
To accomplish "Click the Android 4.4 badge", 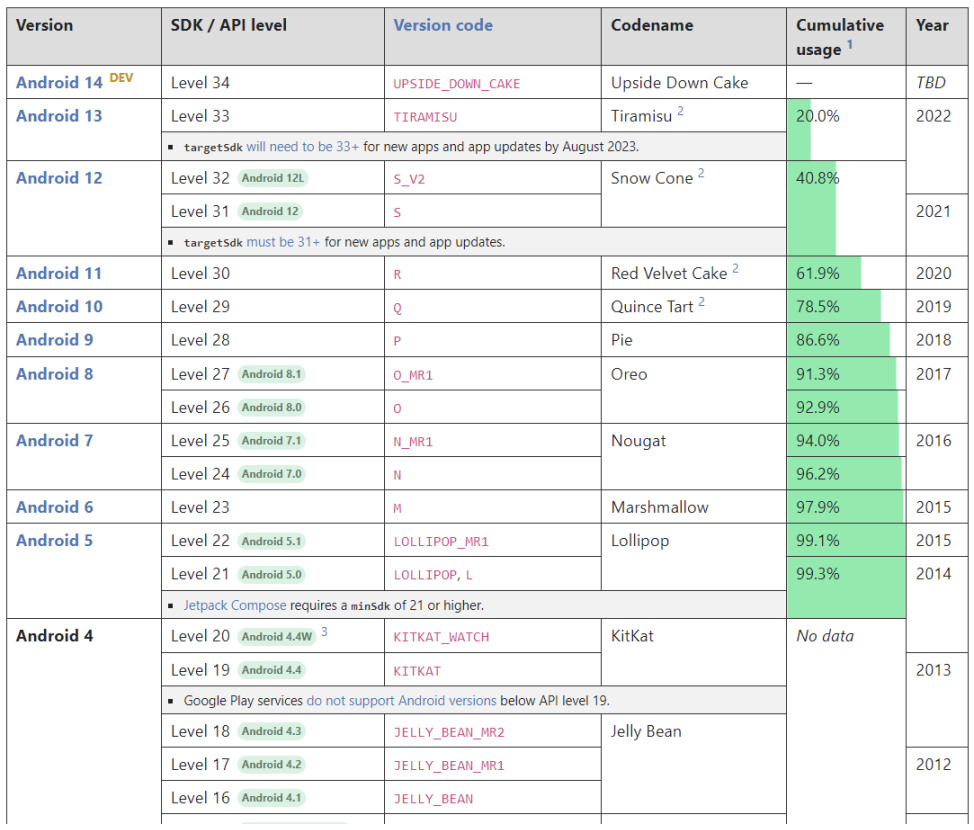I will 271,670.
